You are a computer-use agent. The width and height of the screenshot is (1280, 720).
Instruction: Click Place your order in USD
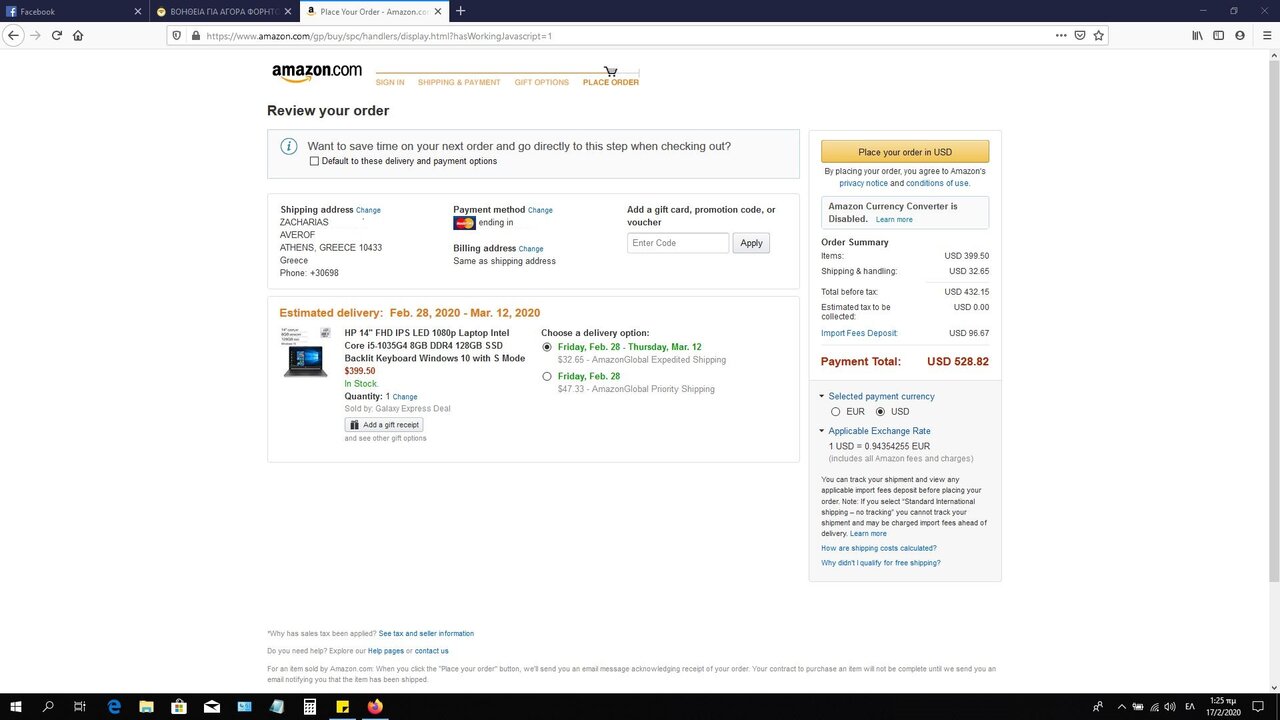905,152
